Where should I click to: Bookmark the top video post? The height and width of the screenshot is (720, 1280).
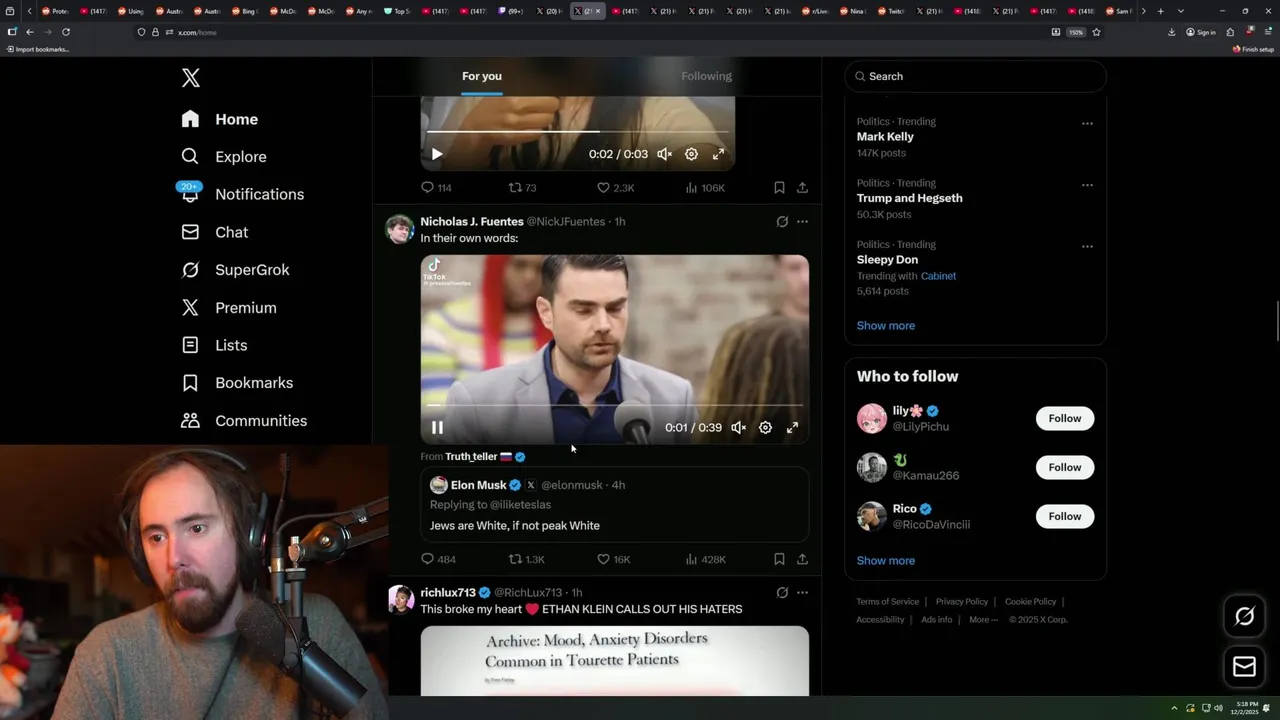(779, 187)
